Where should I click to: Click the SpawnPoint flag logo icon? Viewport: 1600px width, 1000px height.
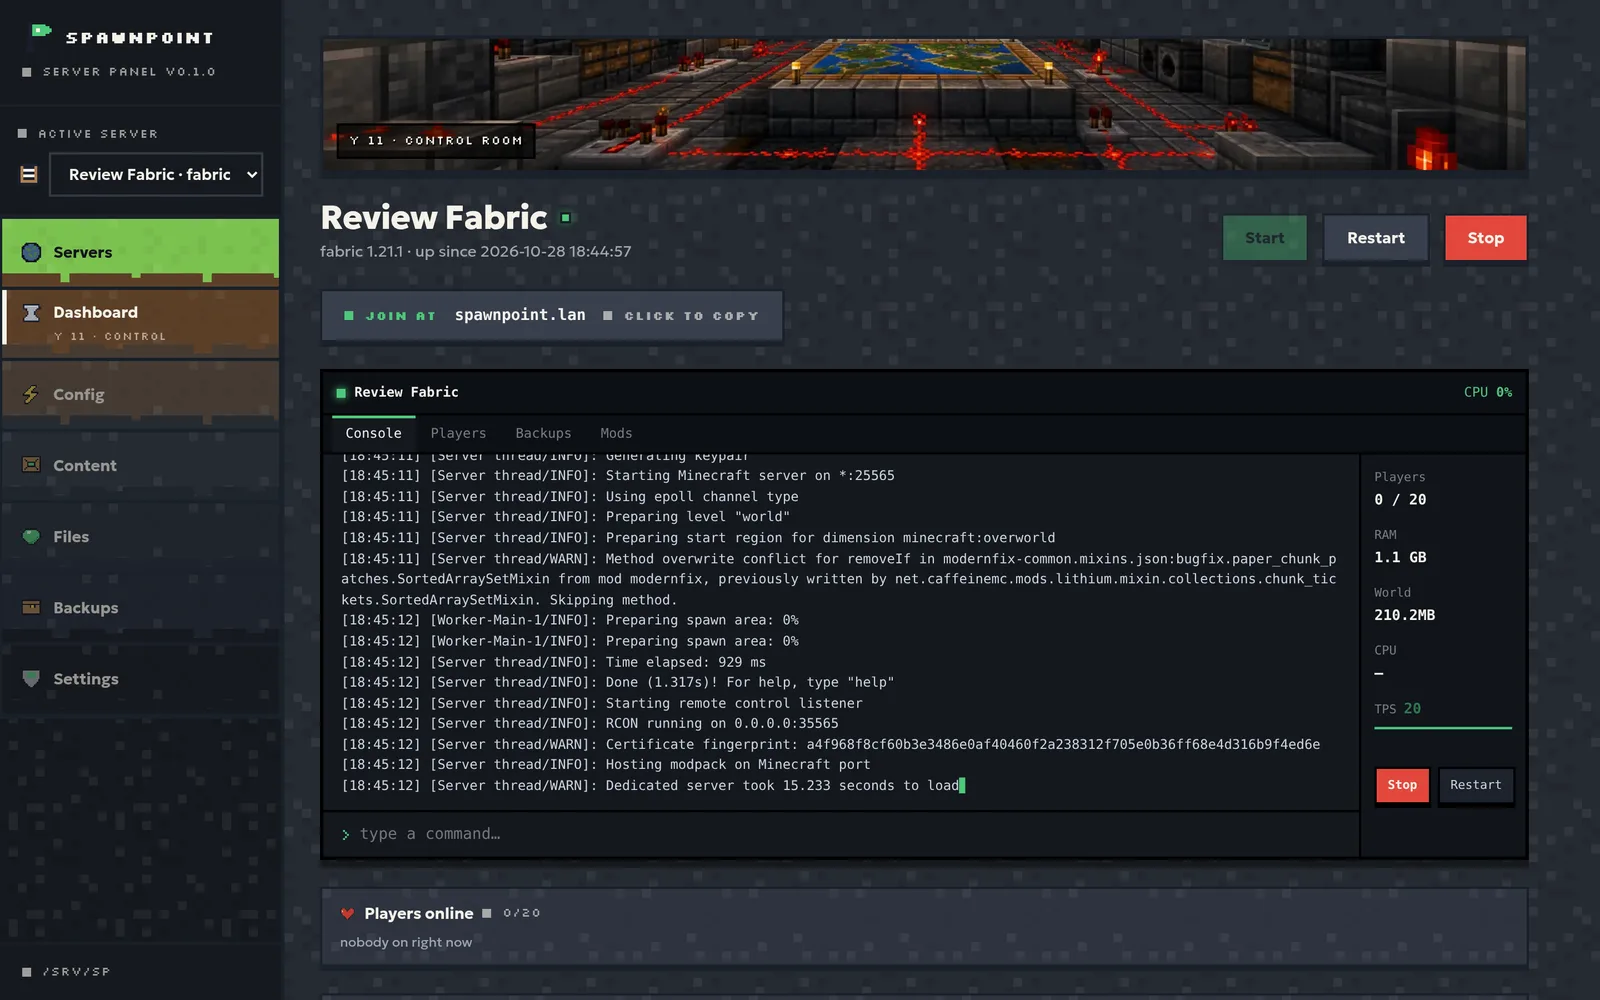point(40,32)
